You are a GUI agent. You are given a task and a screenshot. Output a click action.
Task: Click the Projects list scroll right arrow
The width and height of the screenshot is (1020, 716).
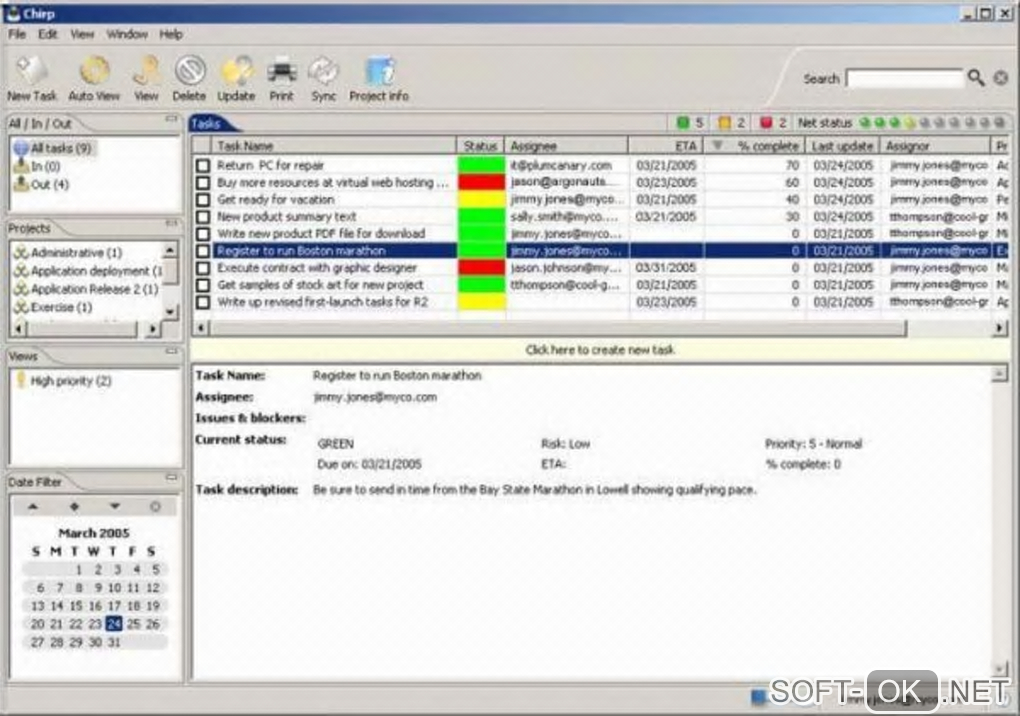(x=152, y=329)
